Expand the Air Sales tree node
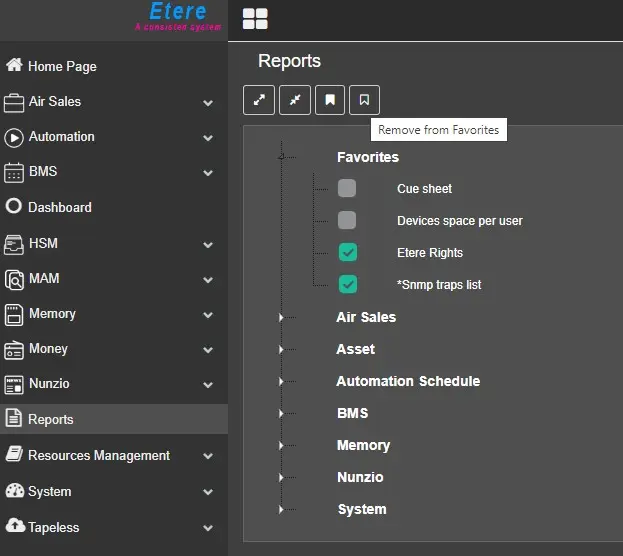This screenshot has width=623, height=556. [281, 317]
